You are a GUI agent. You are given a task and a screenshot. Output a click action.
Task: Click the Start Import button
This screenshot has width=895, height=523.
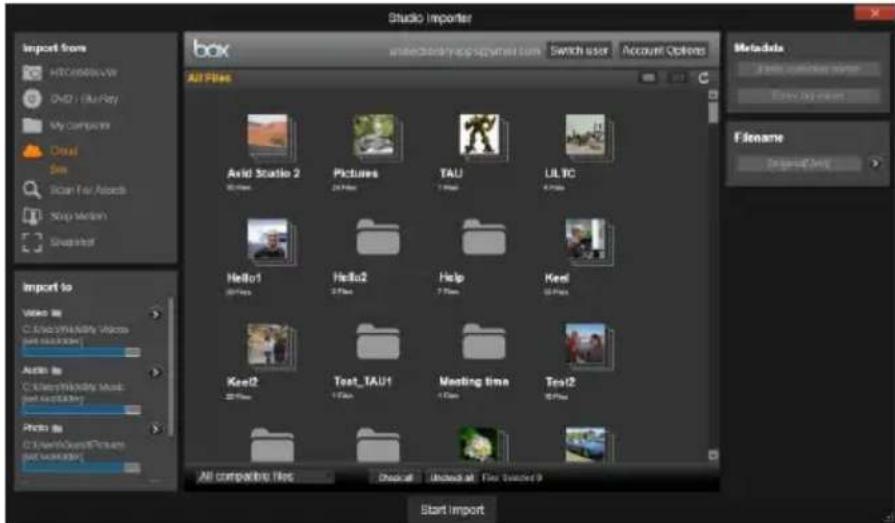coord(452,509)
